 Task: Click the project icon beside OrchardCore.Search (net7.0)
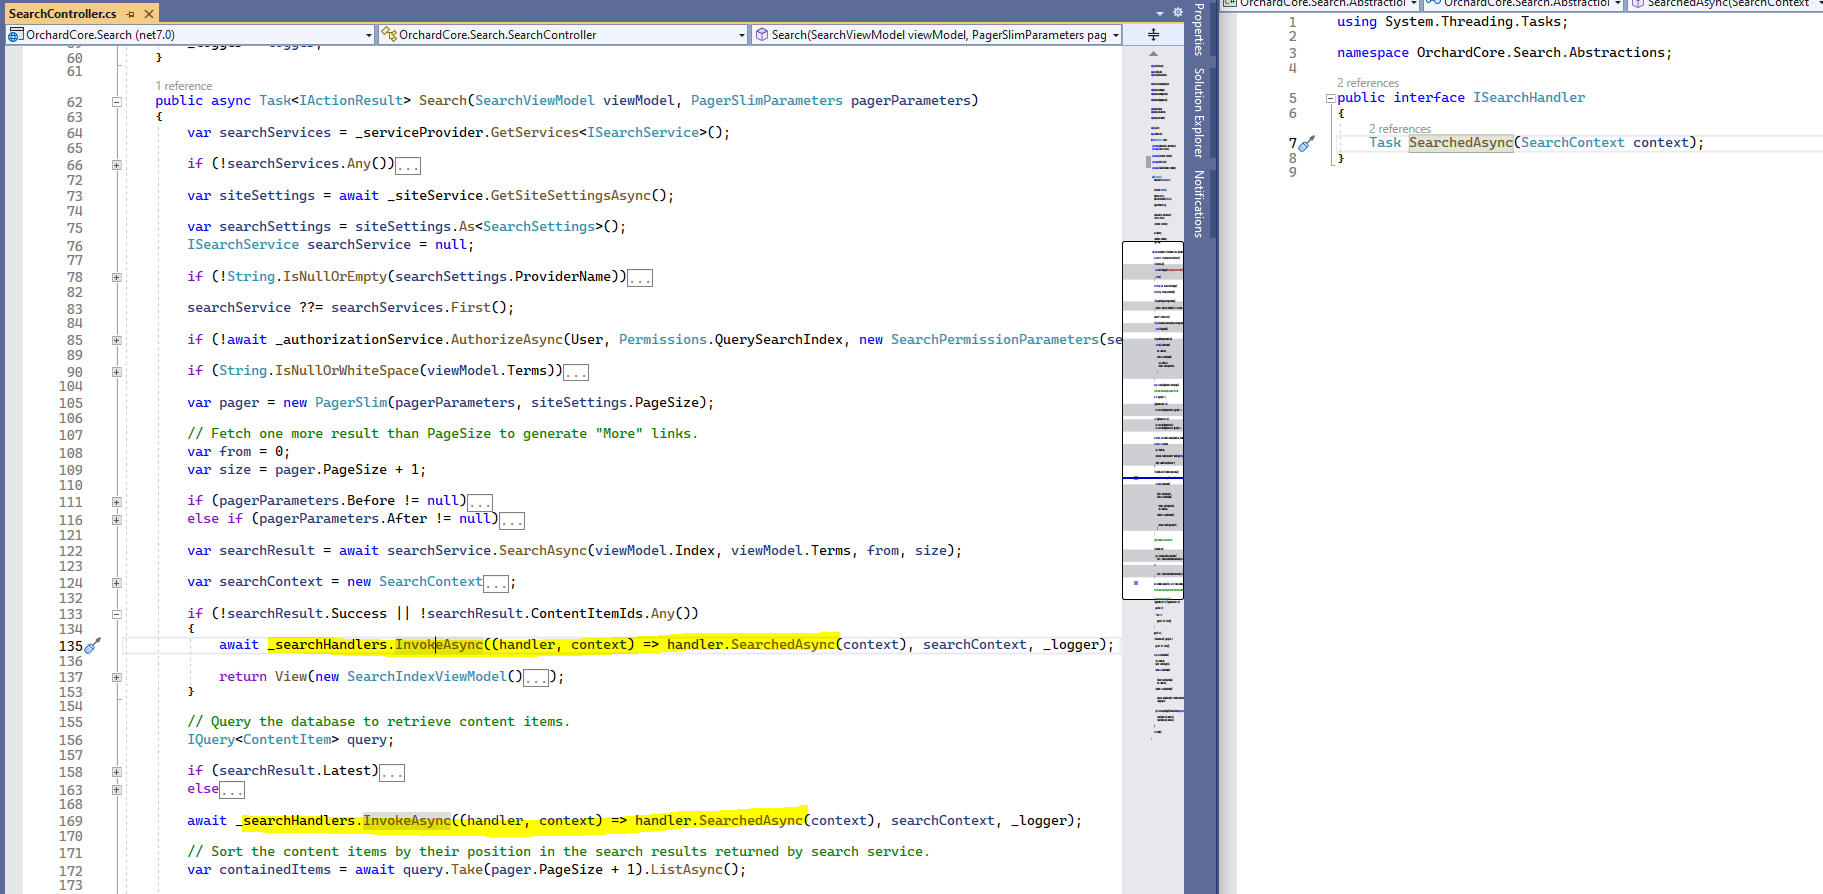click(x=15, y=35)
